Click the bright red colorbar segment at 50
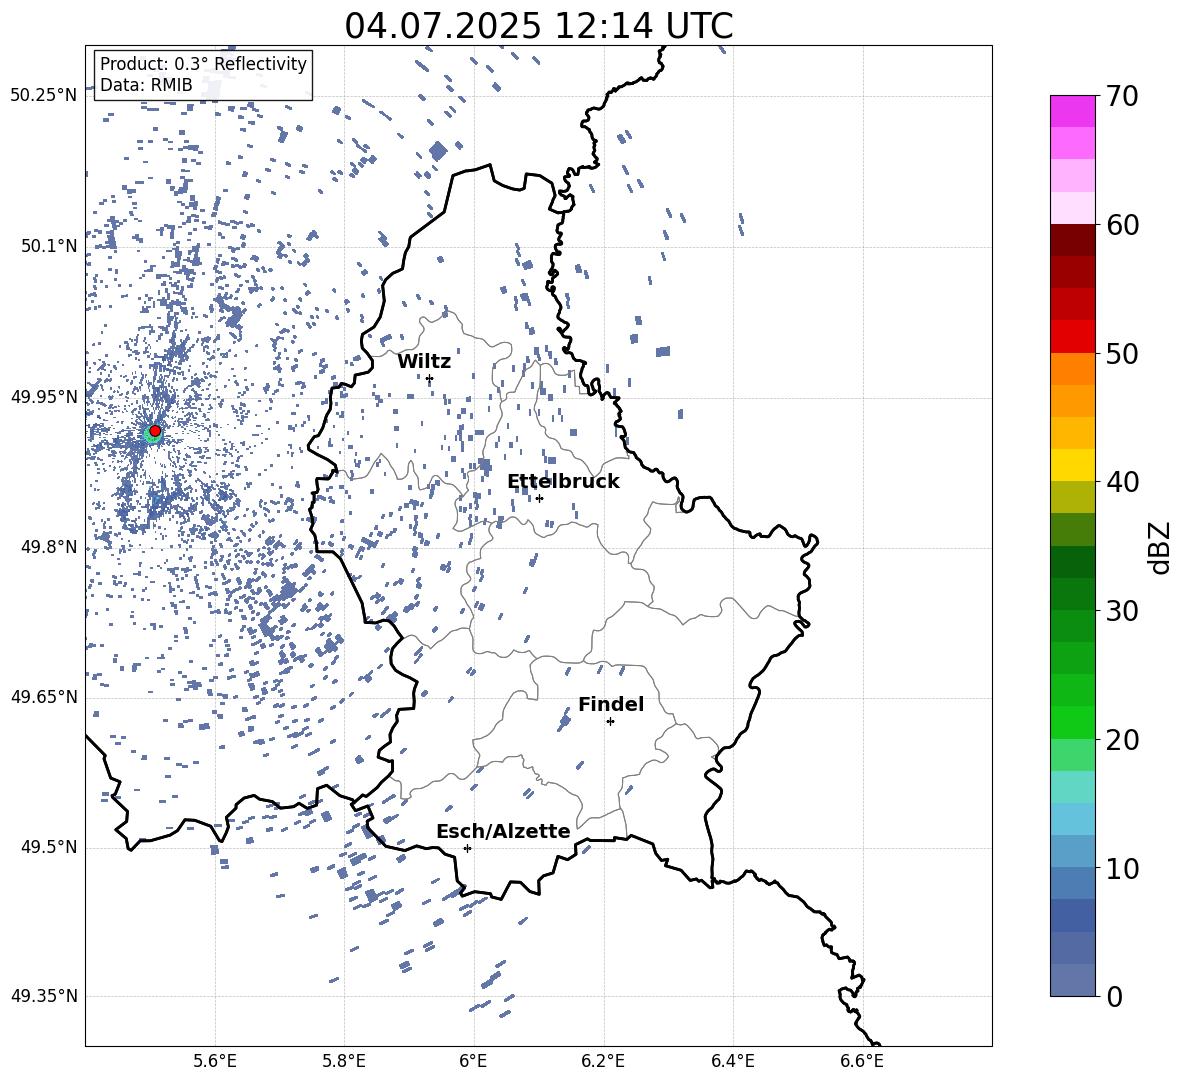 [x=1073, y=337]
